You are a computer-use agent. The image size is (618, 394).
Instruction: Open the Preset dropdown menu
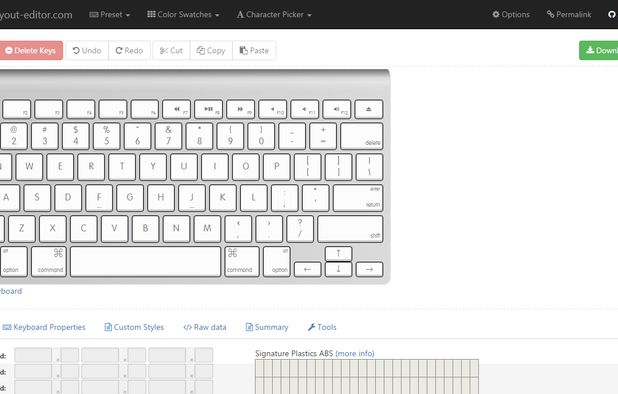[x=110, y=15]
